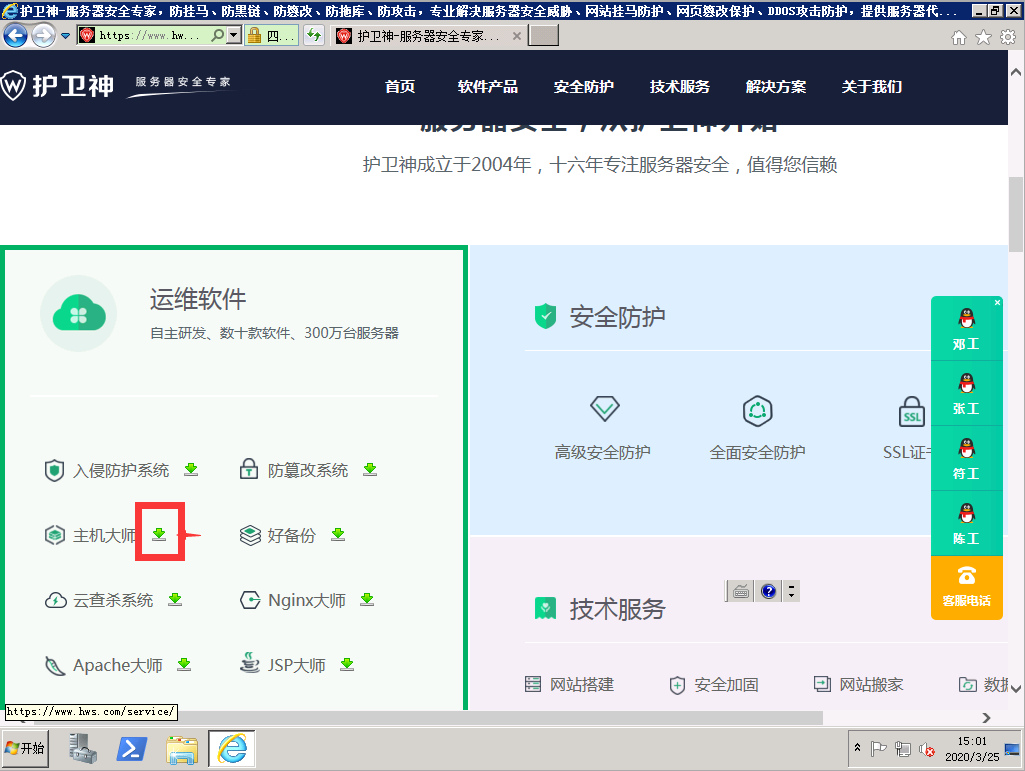Launch PowerShell from the taskbar

pyautogui.click(x=133, y=748)
